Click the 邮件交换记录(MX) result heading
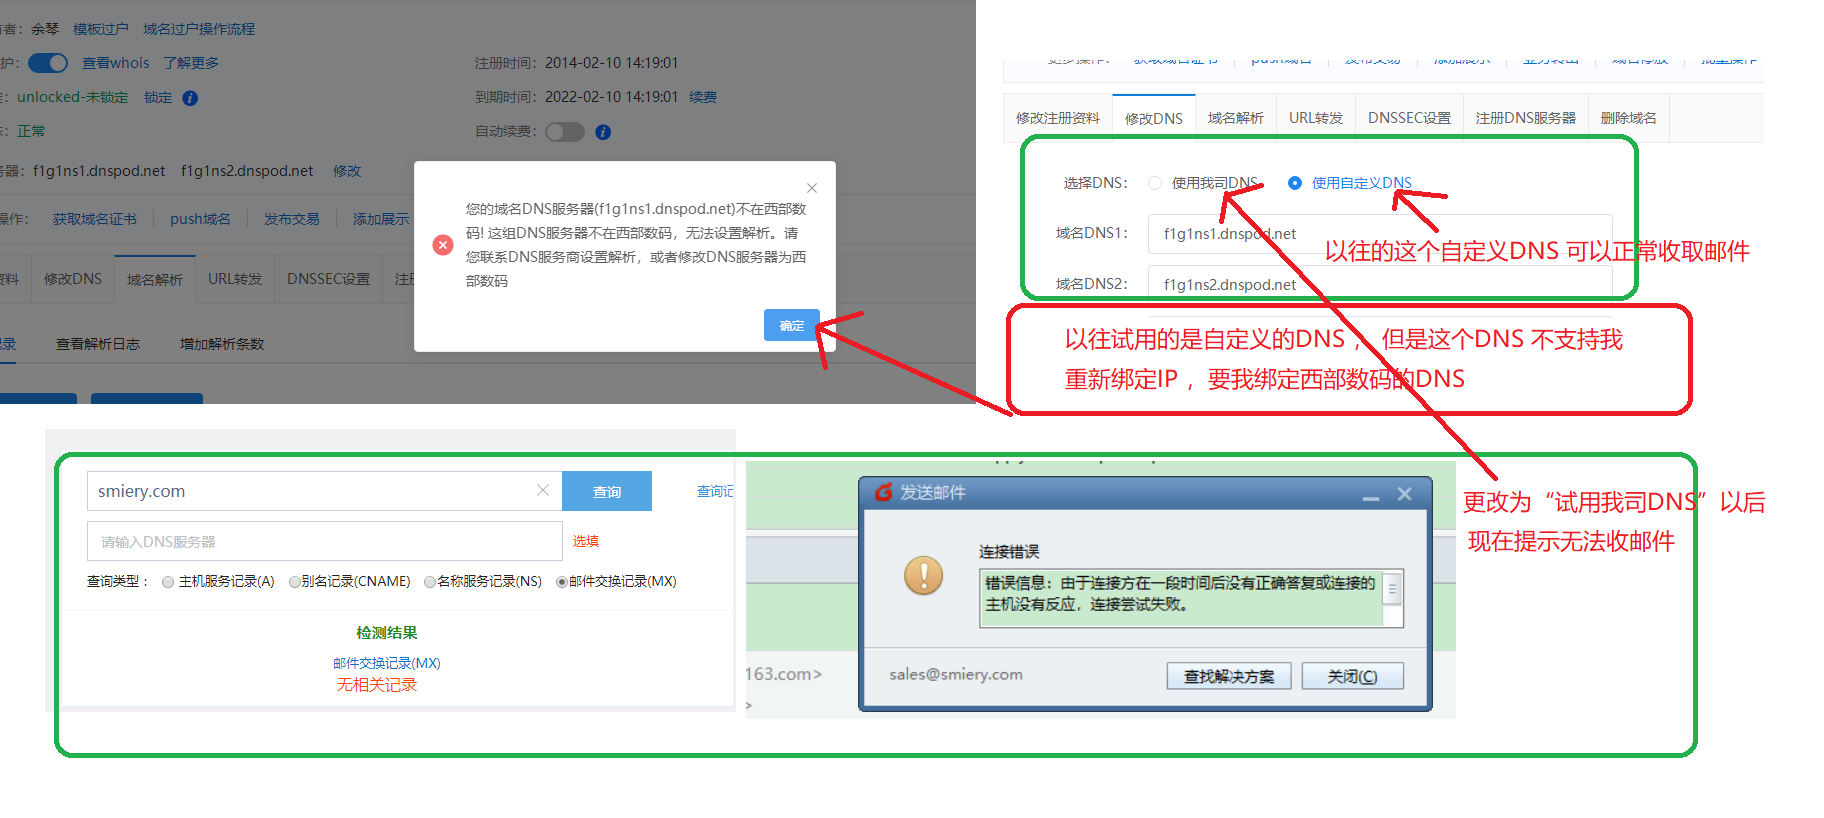This screenshot has height=818, width=1824. [x=387, y=663]
